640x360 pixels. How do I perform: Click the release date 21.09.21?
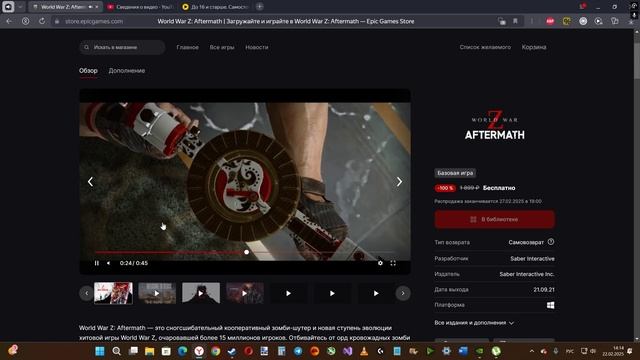point(544,290)
